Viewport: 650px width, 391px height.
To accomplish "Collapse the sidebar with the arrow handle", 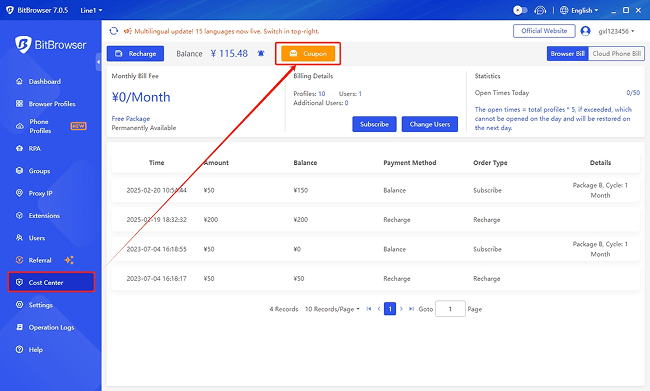I will (x=98, y=62).
